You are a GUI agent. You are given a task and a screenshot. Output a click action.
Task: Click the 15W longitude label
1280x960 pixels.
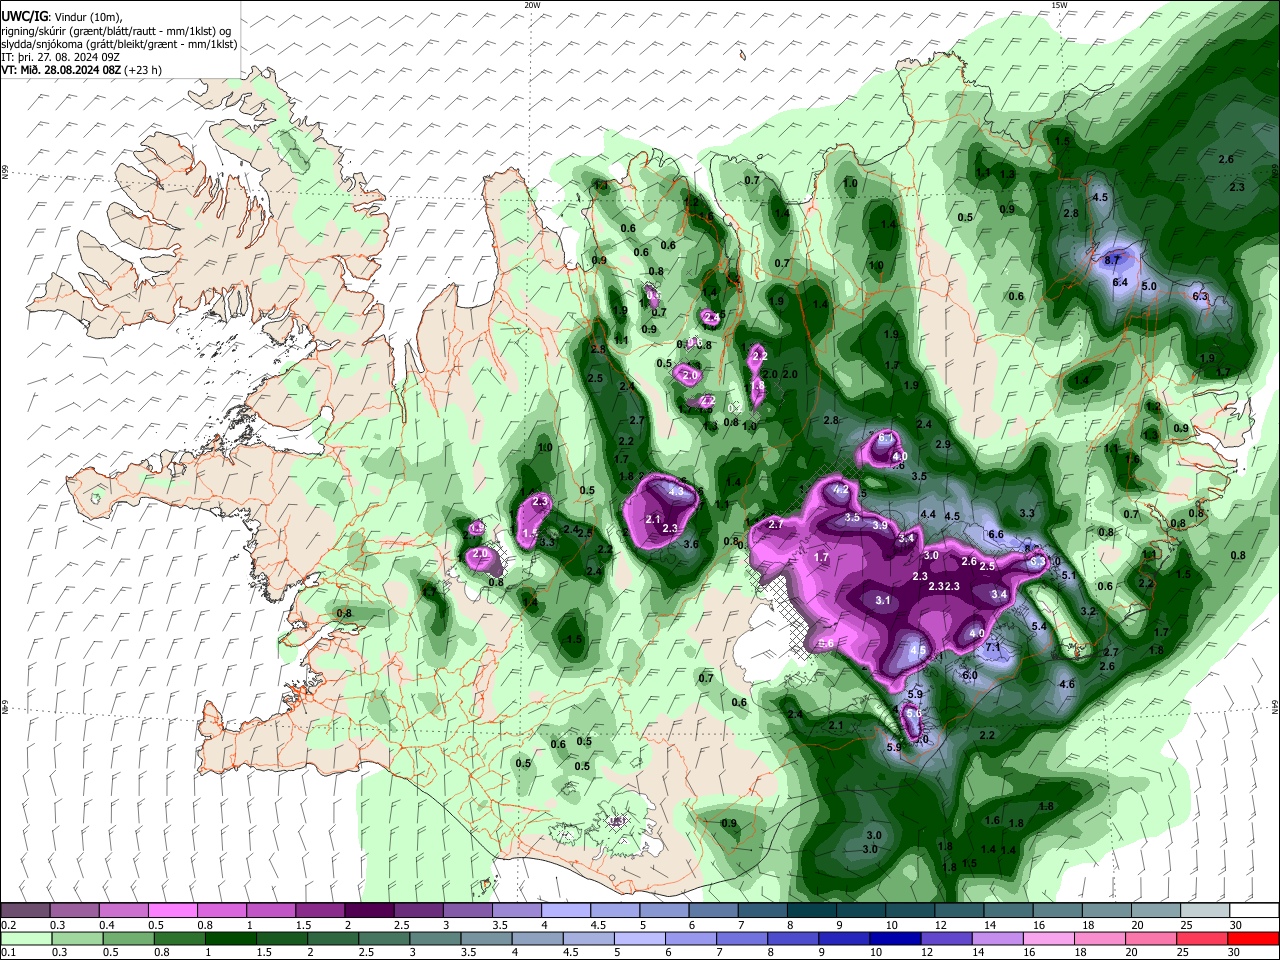[x=1059, y=4]
